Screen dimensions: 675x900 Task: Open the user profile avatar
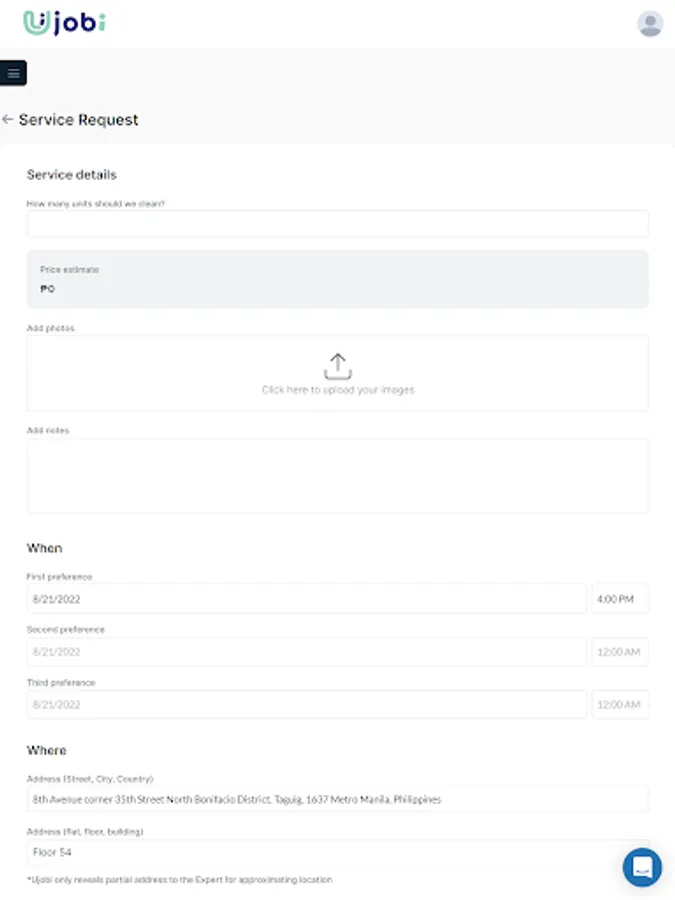click(650, 24)
